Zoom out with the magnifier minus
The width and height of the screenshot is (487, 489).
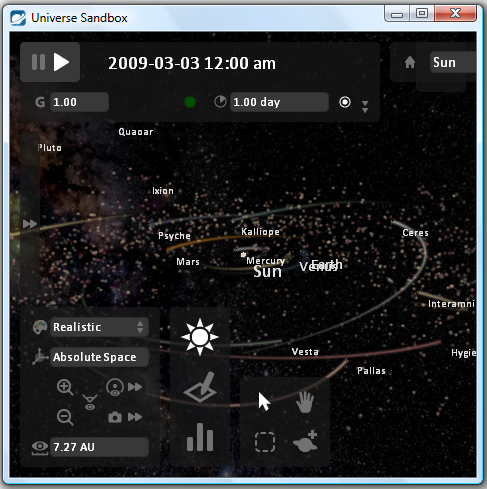(65, 417)
